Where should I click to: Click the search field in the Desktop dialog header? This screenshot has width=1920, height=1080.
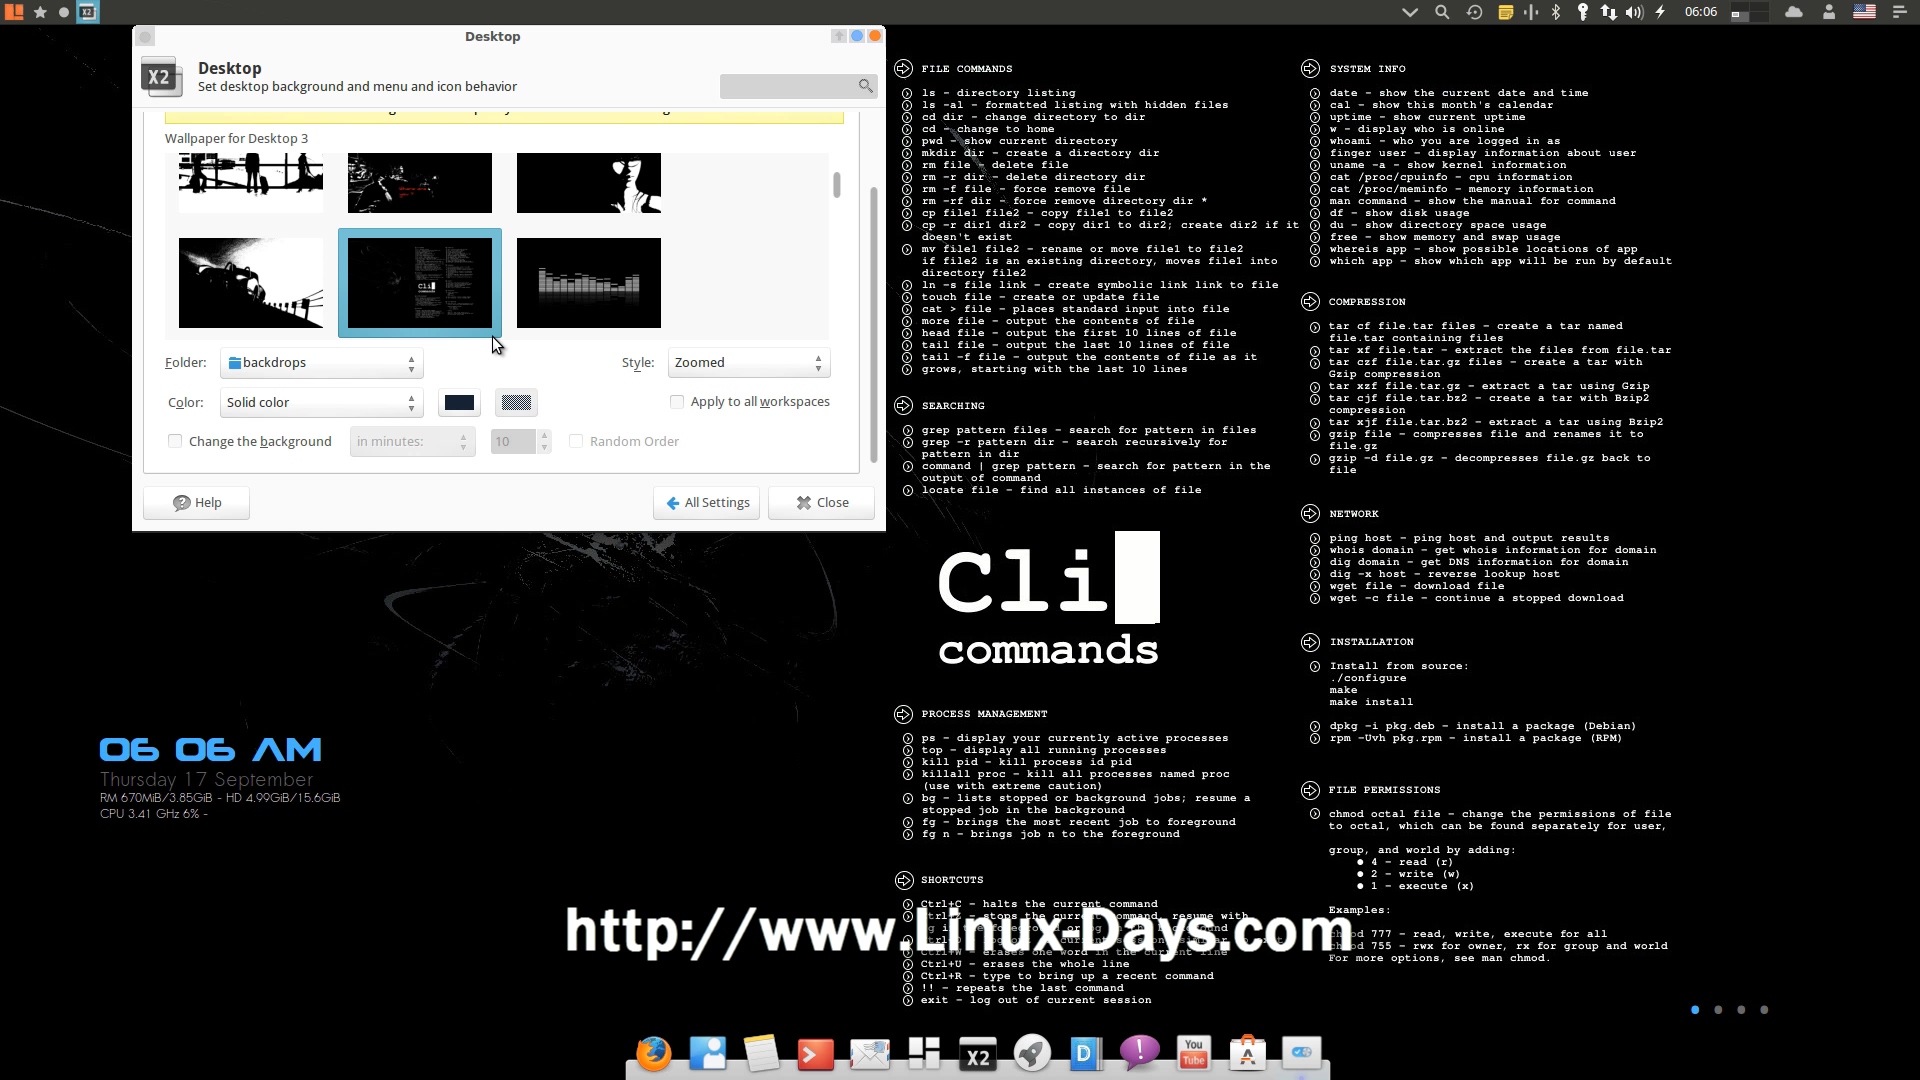click(798, 86)
